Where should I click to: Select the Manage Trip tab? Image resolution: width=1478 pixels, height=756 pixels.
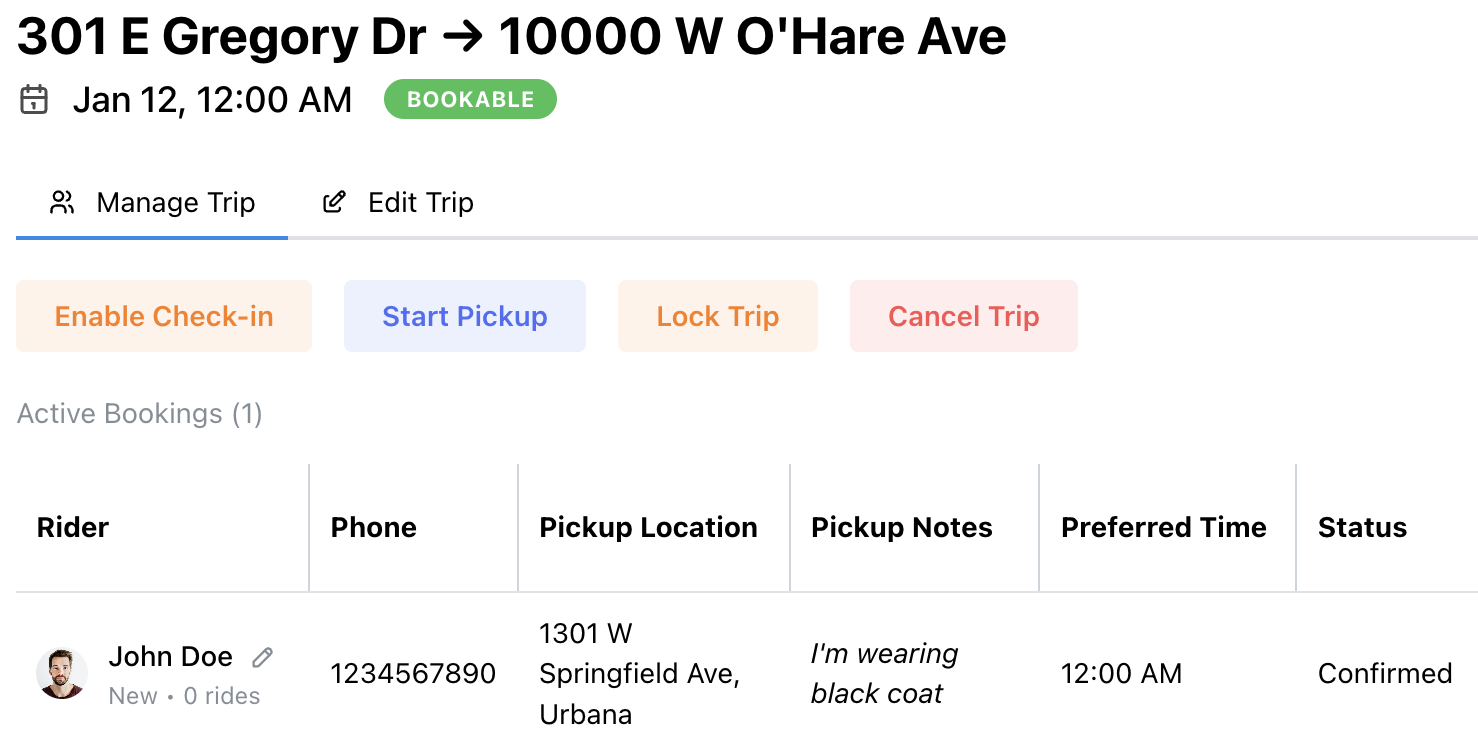175,202
